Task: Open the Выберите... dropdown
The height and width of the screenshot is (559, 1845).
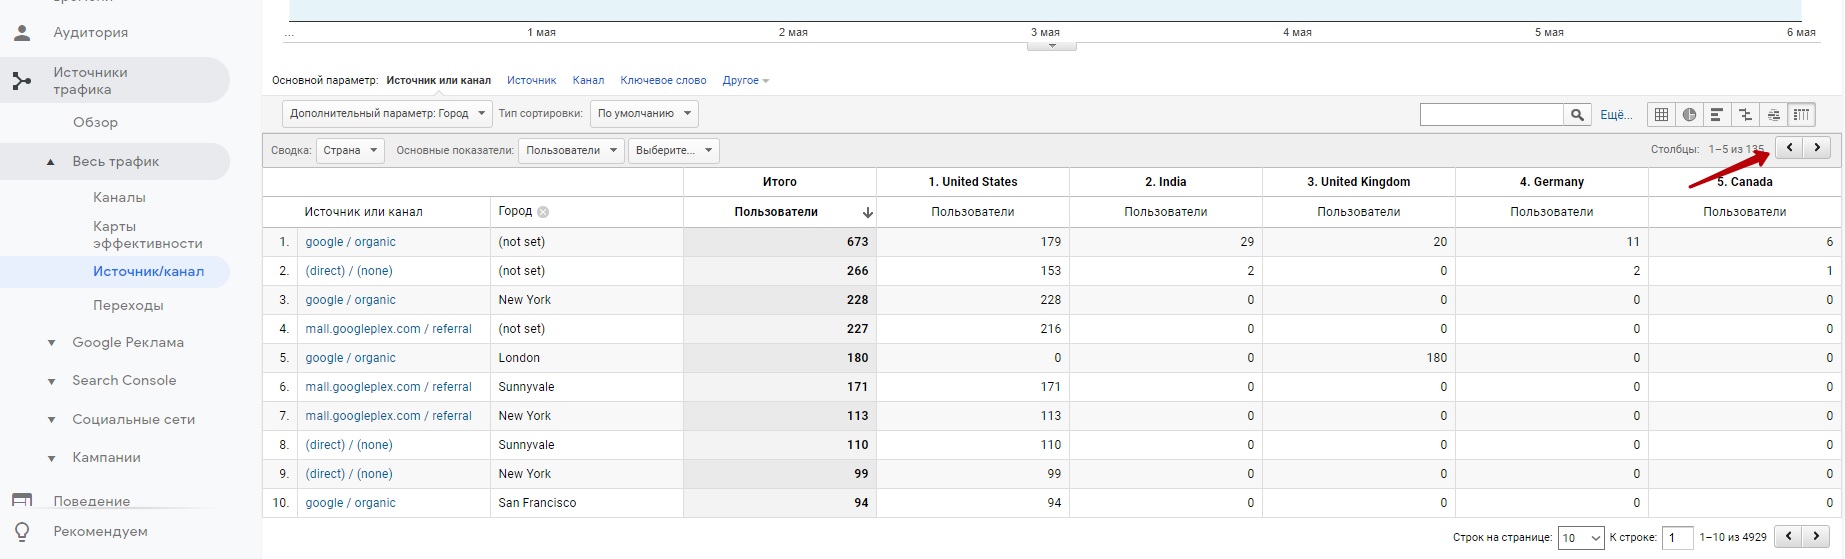Action: click(x=674, y=150)
